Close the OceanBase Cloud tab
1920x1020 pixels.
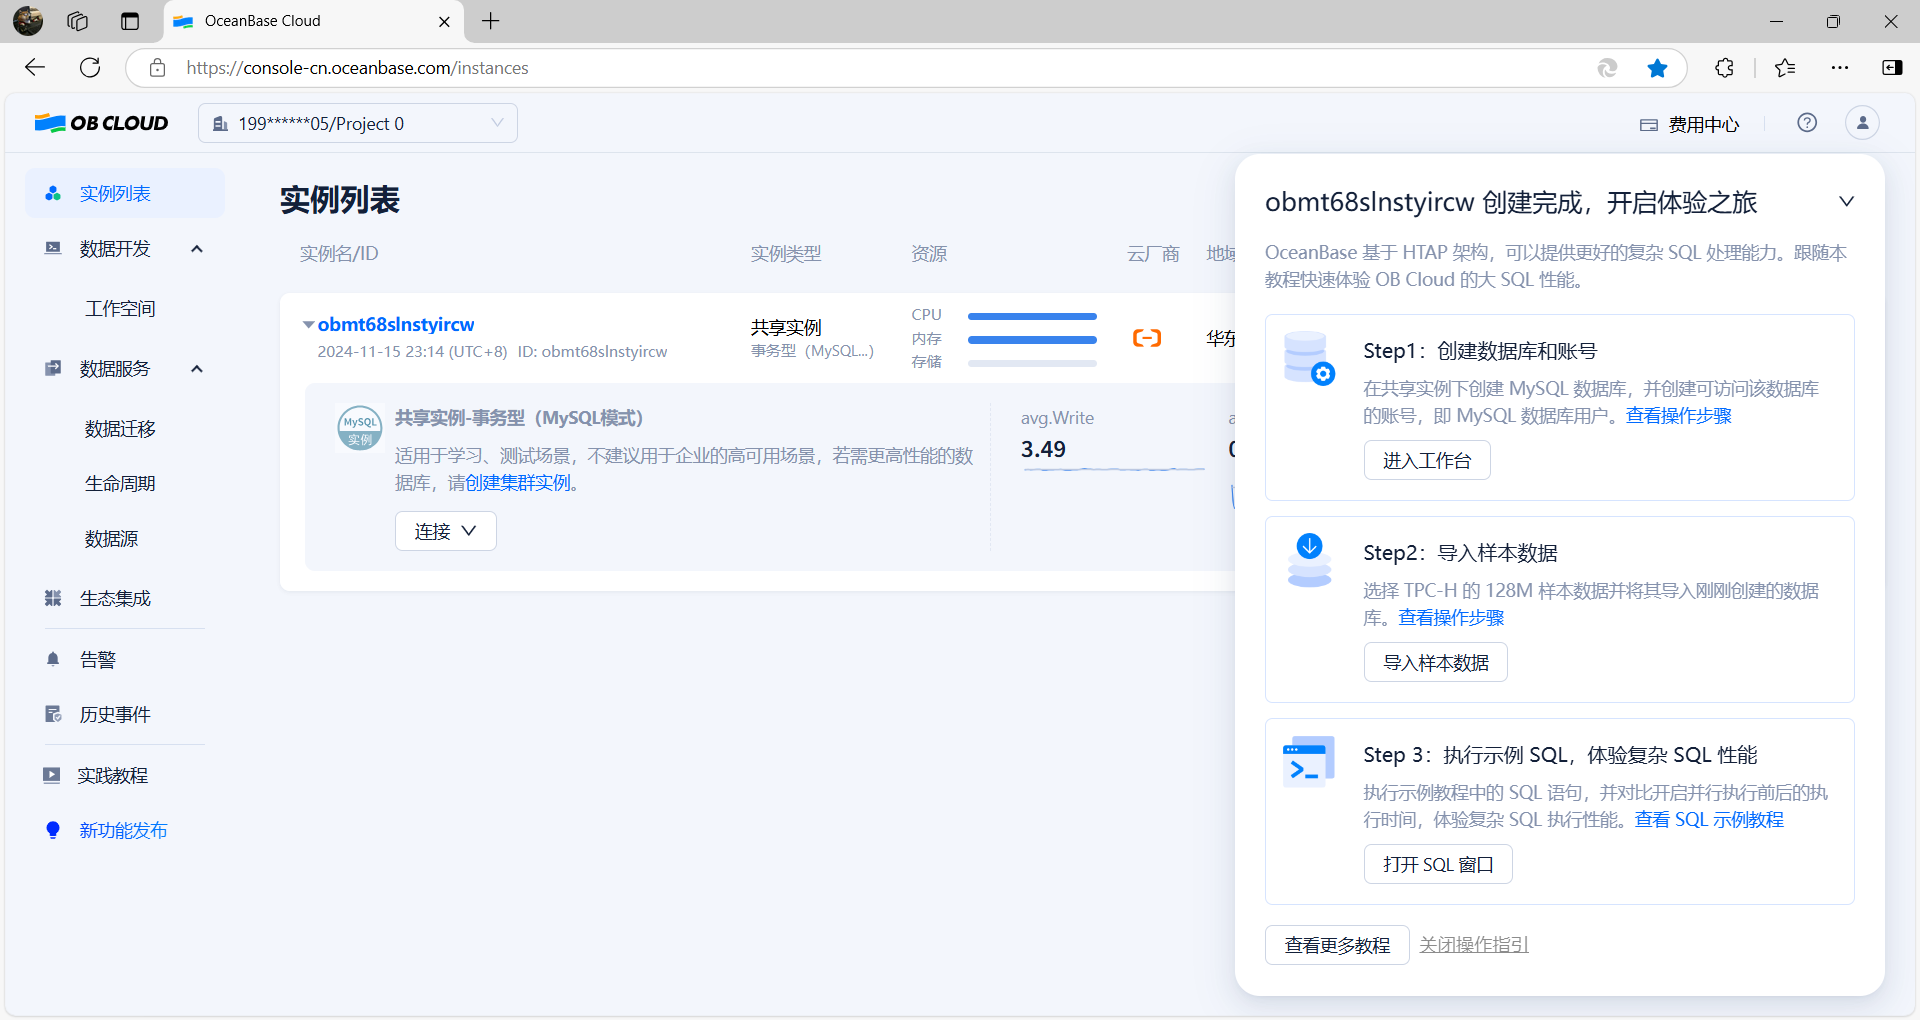point(444,21)
